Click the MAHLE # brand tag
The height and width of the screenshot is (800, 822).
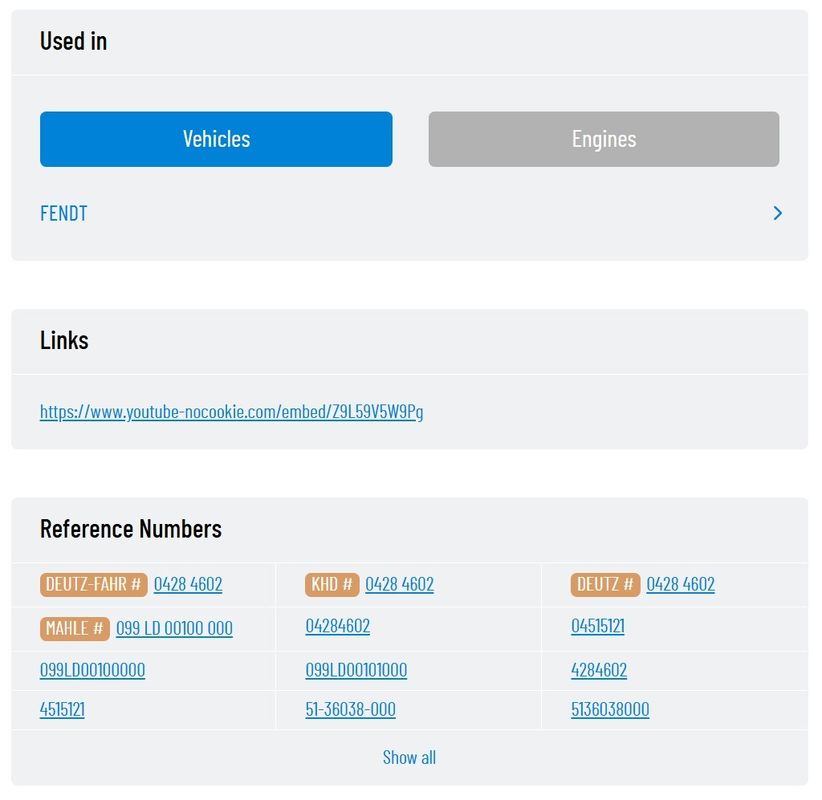click(x=75, y=628)
